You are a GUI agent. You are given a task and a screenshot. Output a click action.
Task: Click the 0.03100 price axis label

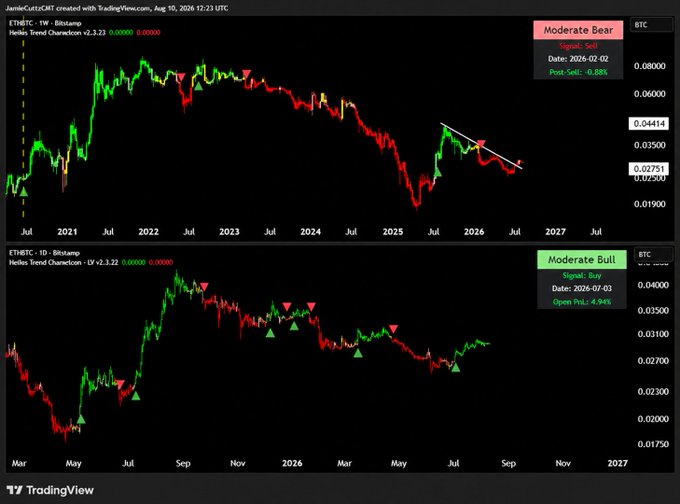653,334
